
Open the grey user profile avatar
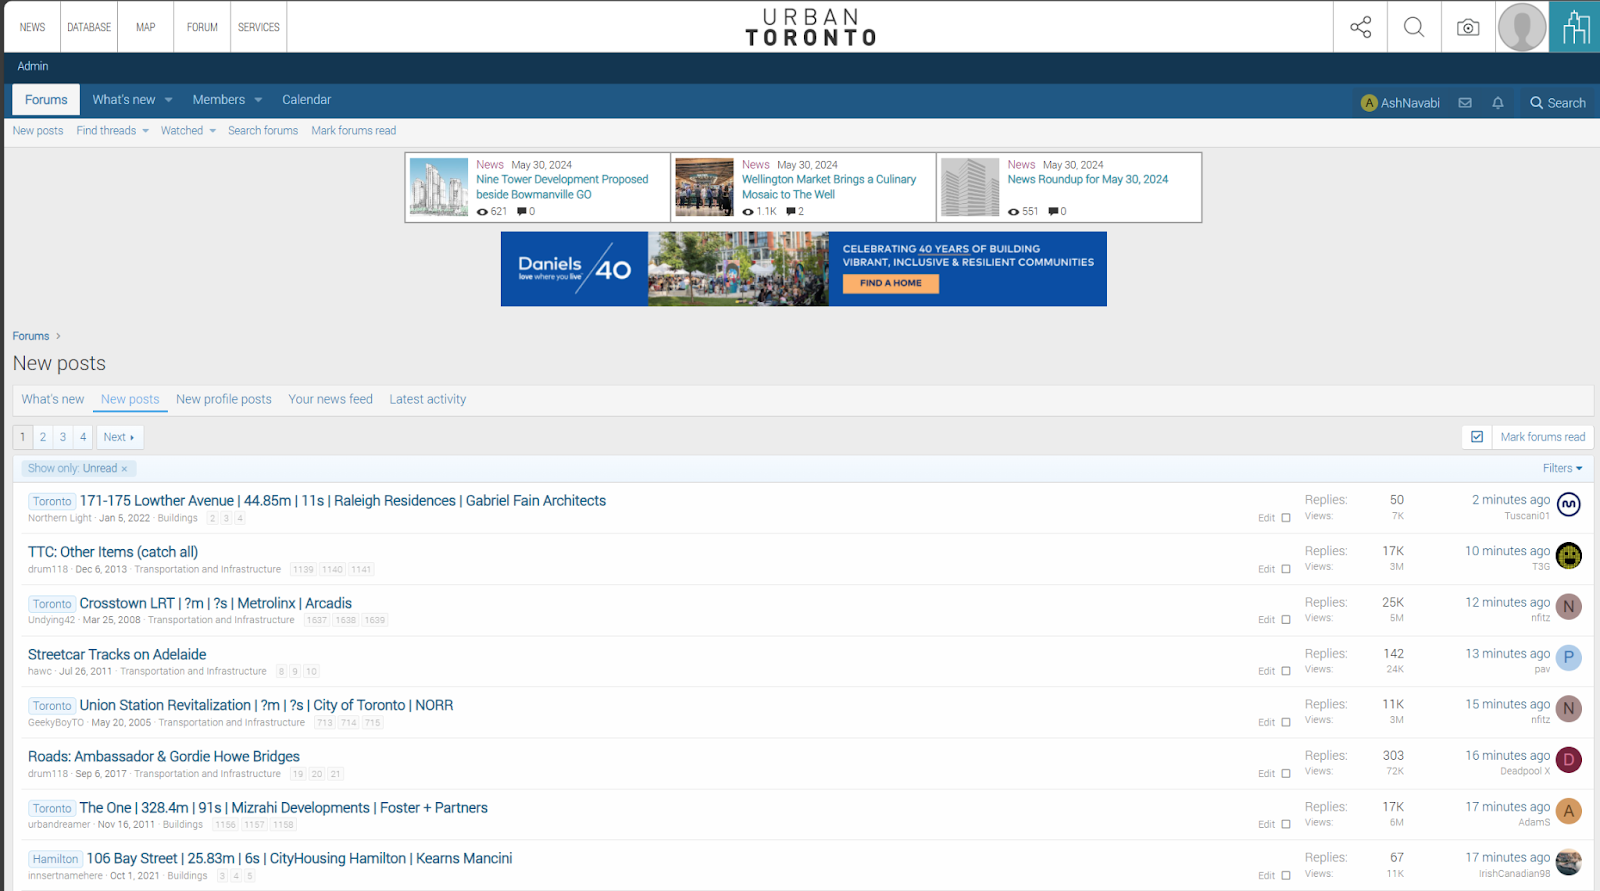pyautogui.click(x=1522, y=27)
